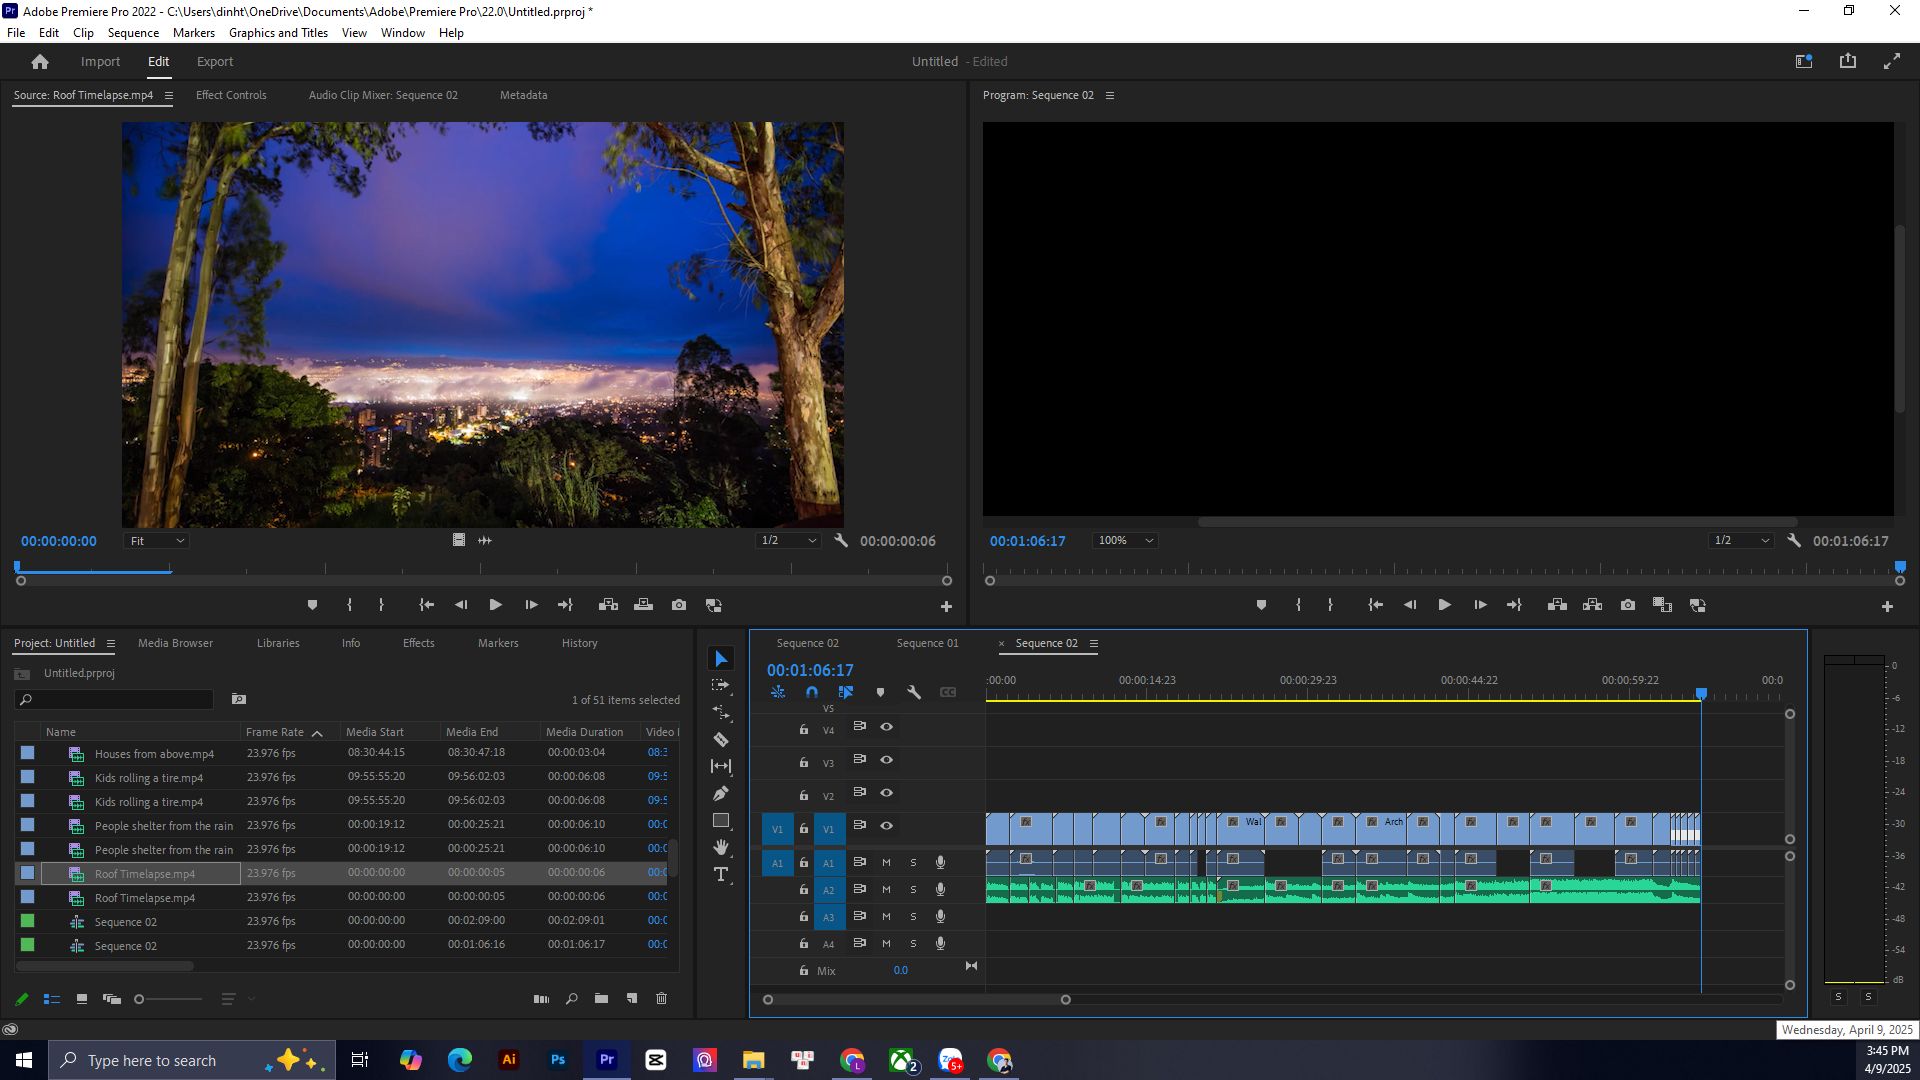
Task: Select the Ripple Edit tool
Action: (720, 713)
